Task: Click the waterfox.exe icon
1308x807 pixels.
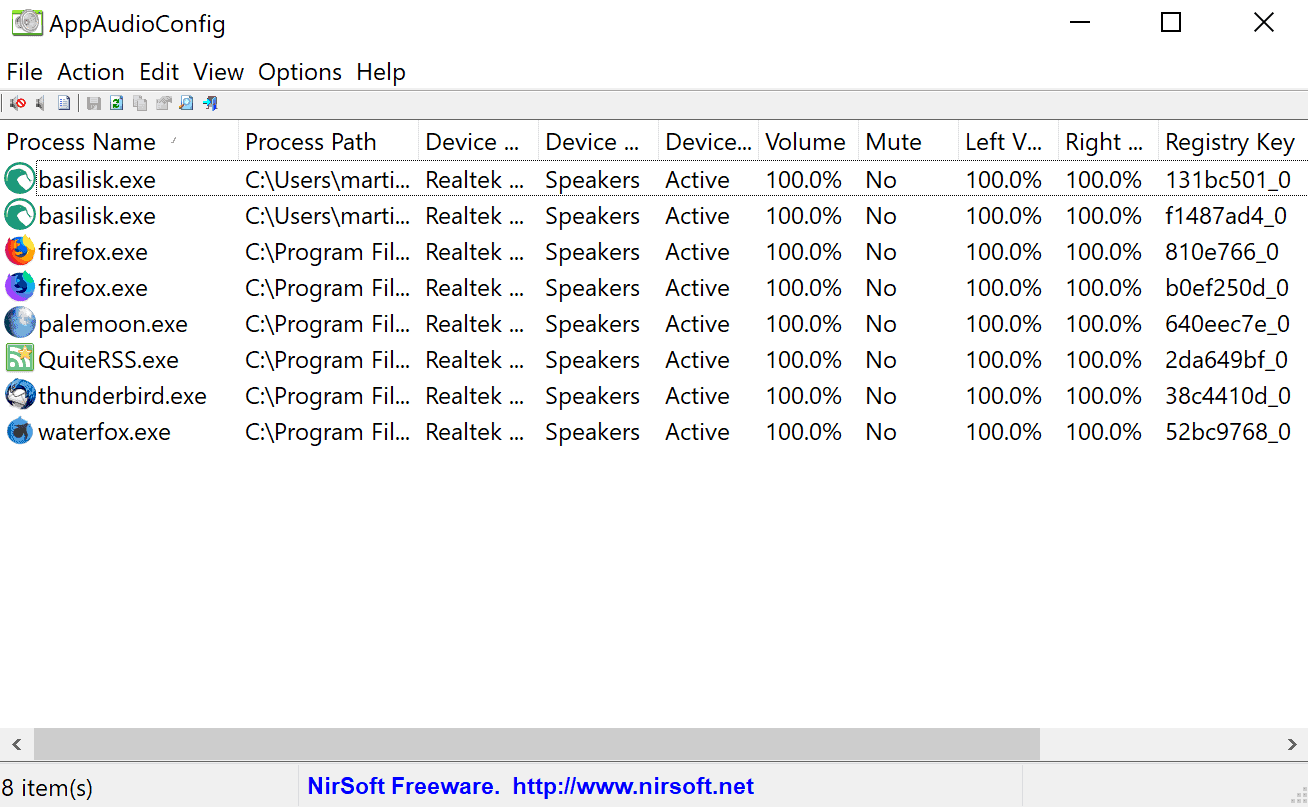Action: (x=19, y=432)
